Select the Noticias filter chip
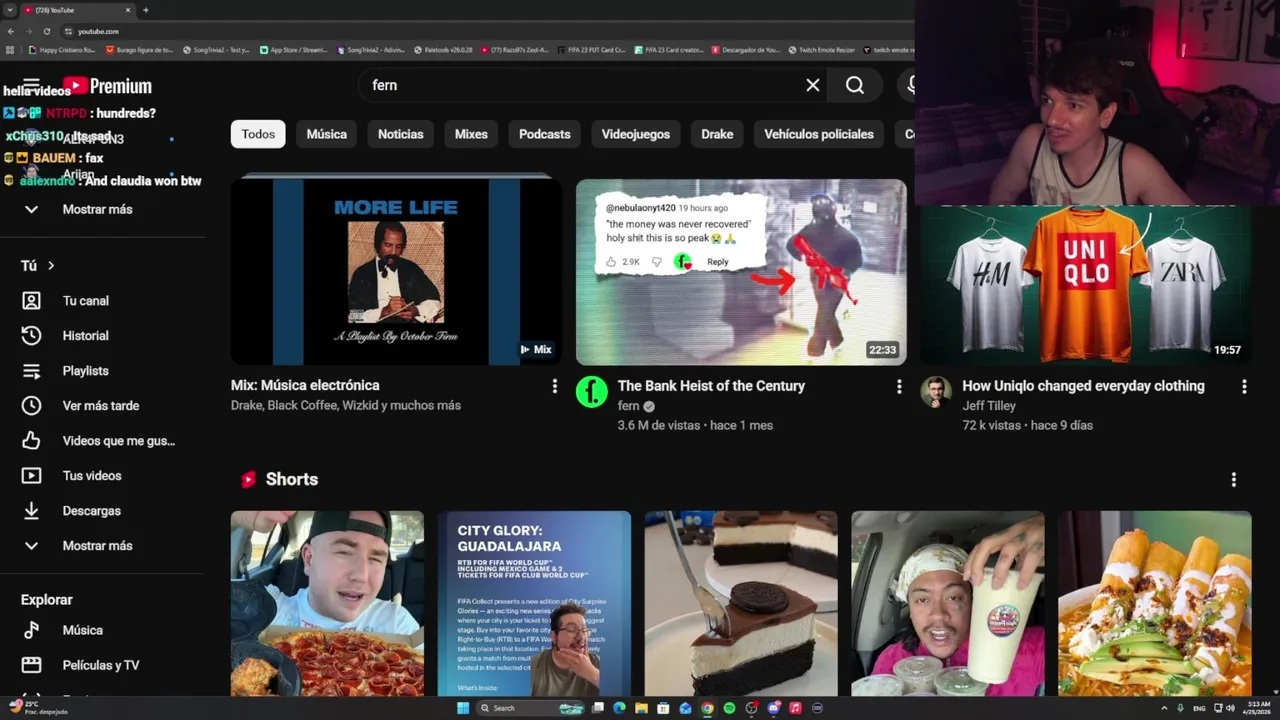Image resolution: width=1280 pixels, height=720 pixels. point(401,134)
